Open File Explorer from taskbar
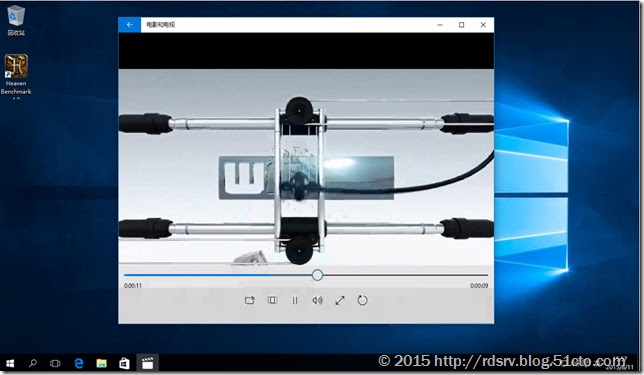Image resolution: width=644 pixels, height=375 pixels. click(x=101, y=363)
